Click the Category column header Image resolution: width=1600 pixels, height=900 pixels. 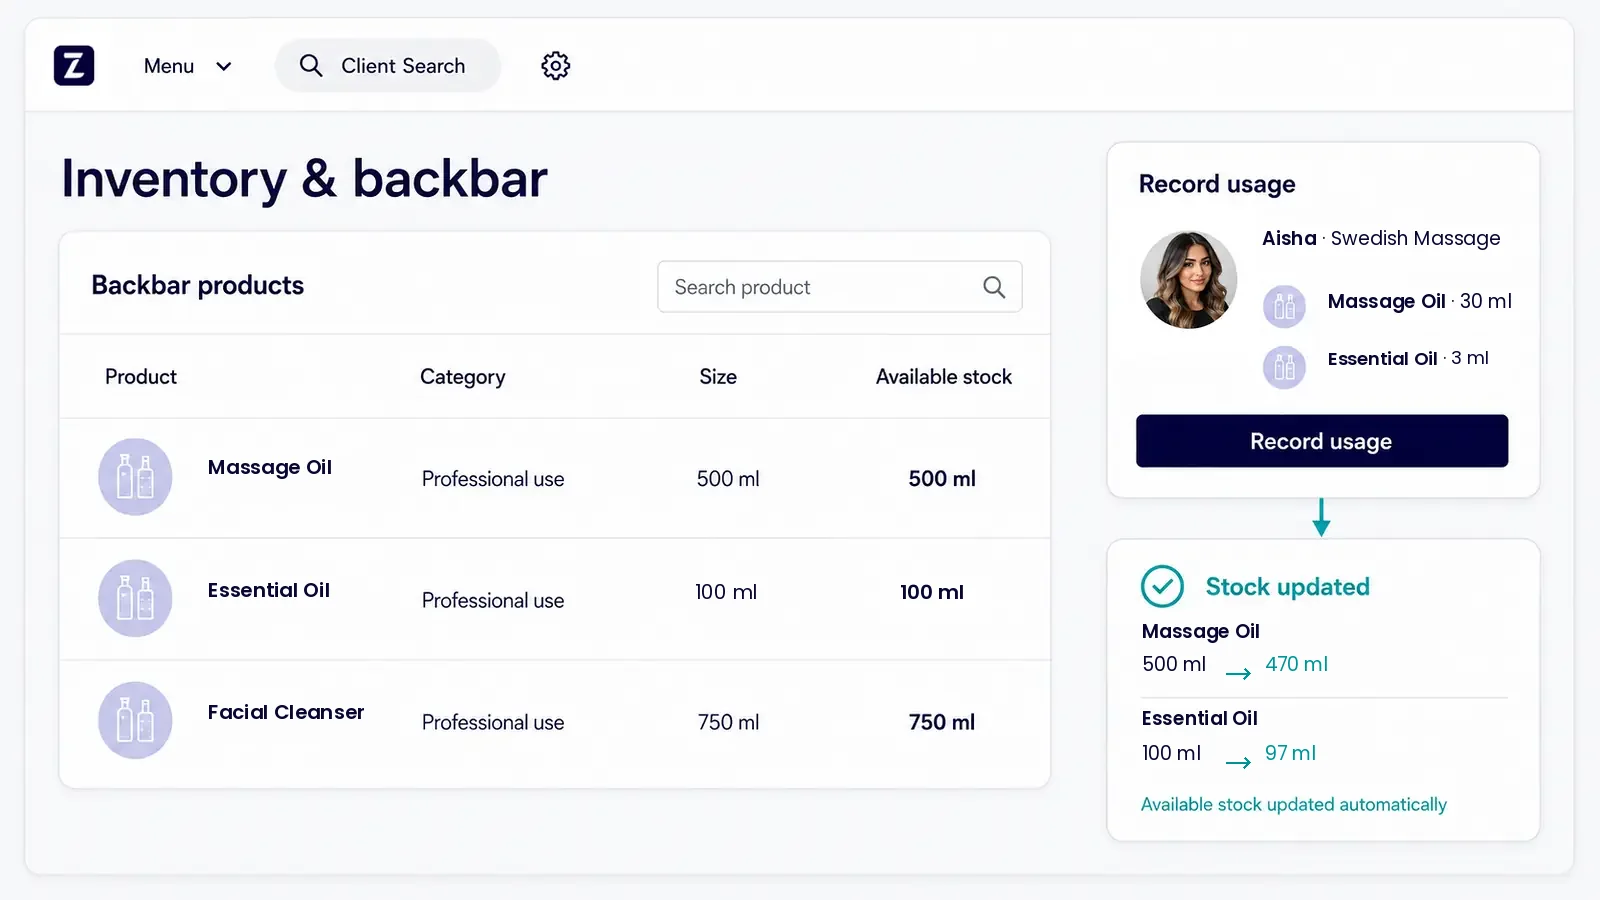[x=463, y=377]
